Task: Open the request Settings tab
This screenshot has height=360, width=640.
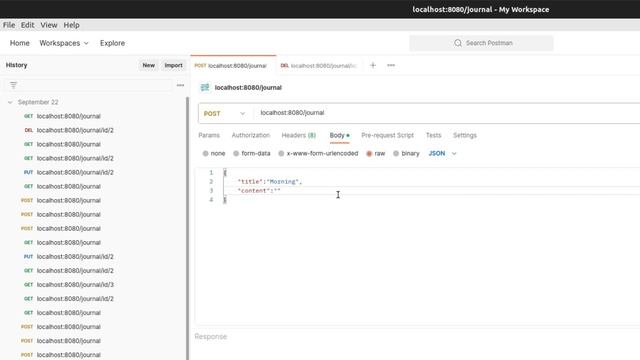Action: tap(464, 135)
